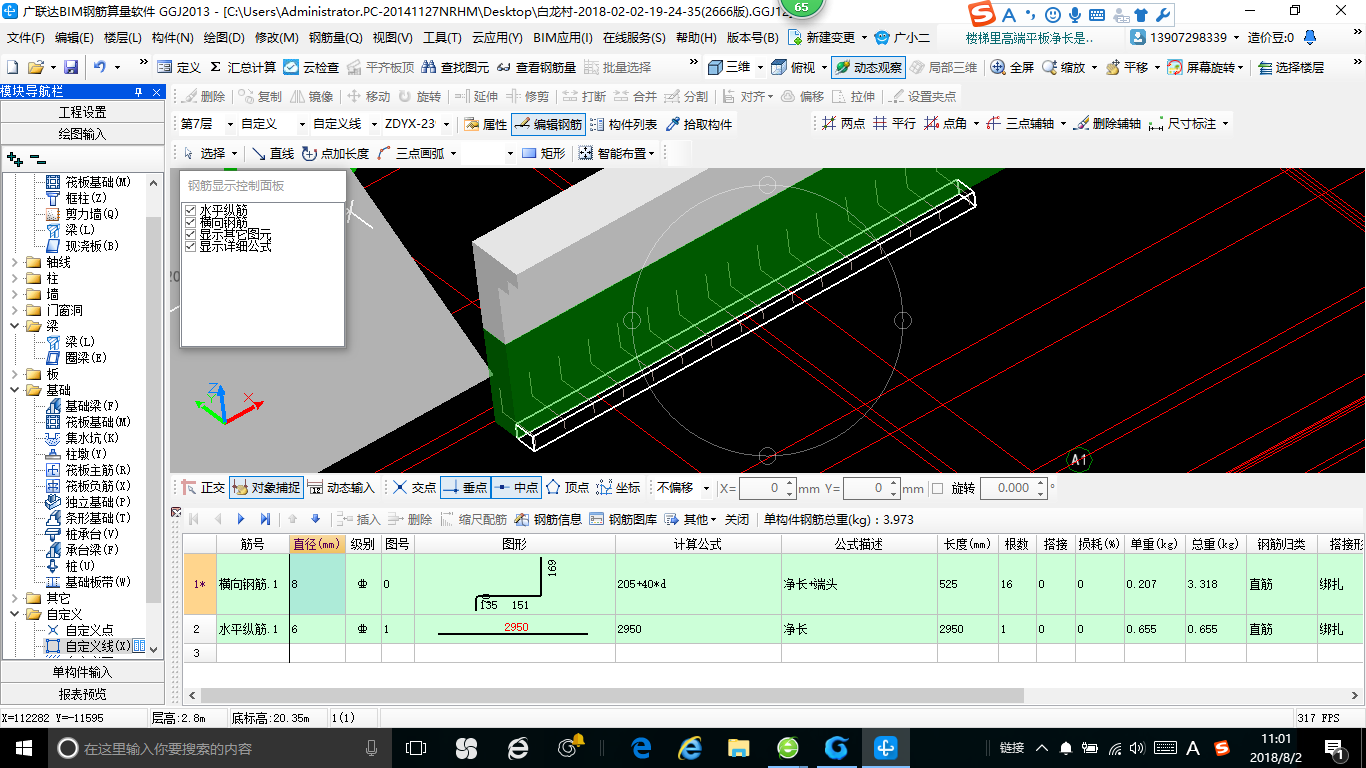Click 全屏 full screen icon
The width and height of the screenshot is (1366, 768).
click(x=1012, y=67)
